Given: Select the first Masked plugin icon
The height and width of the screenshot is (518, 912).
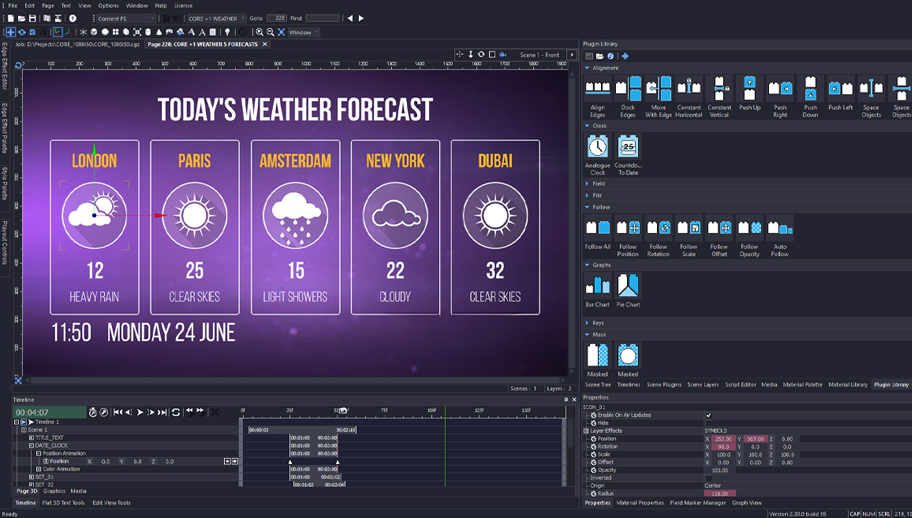Looking at the screenshot, I should 597,355.
